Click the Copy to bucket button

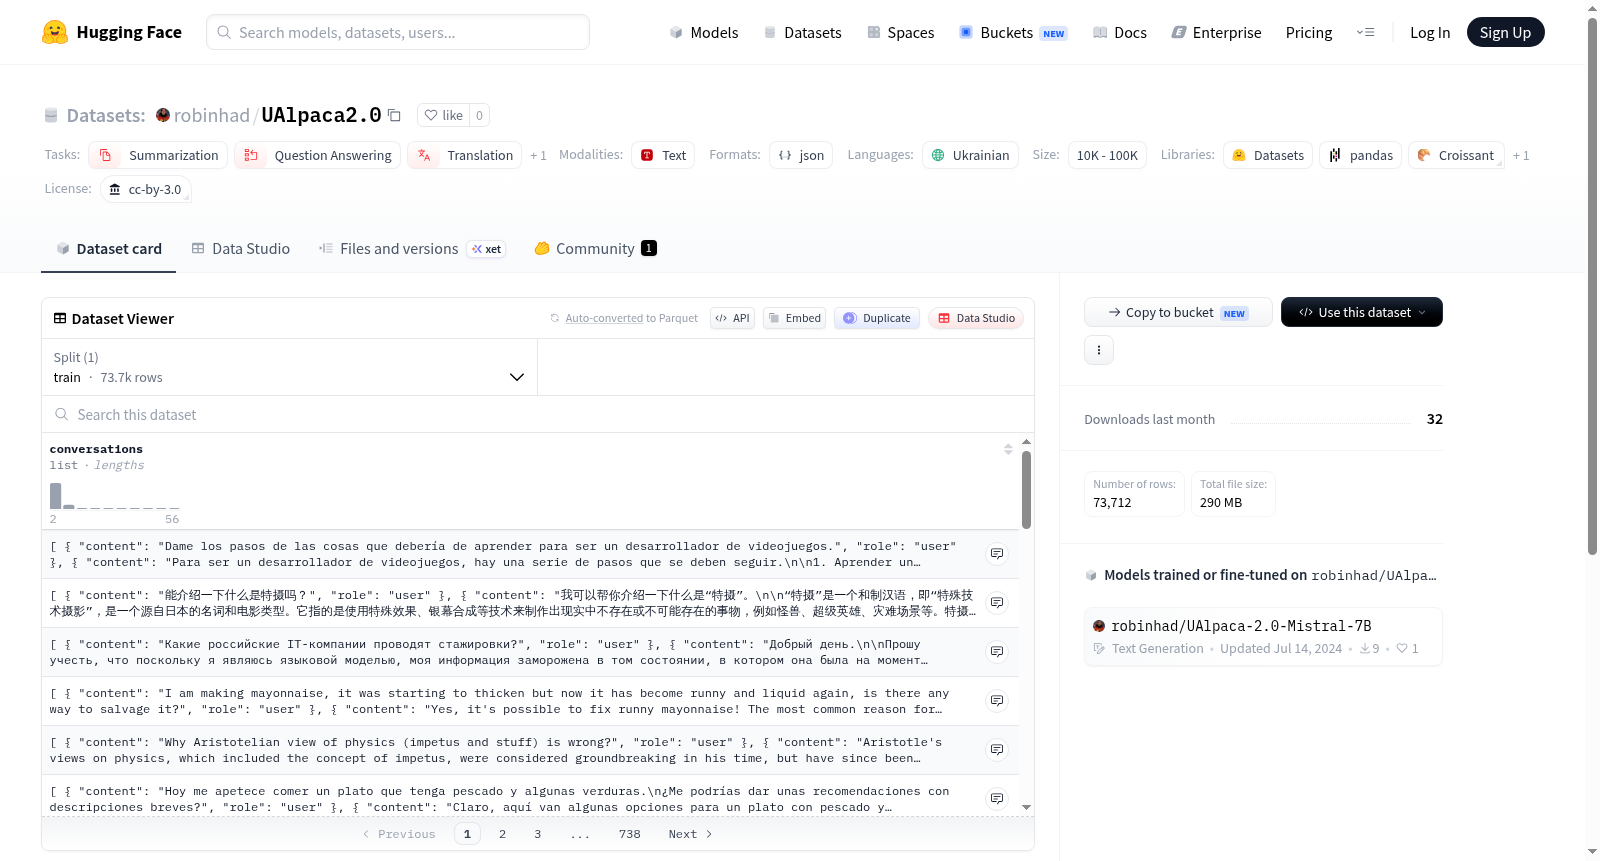[1178, 312]
